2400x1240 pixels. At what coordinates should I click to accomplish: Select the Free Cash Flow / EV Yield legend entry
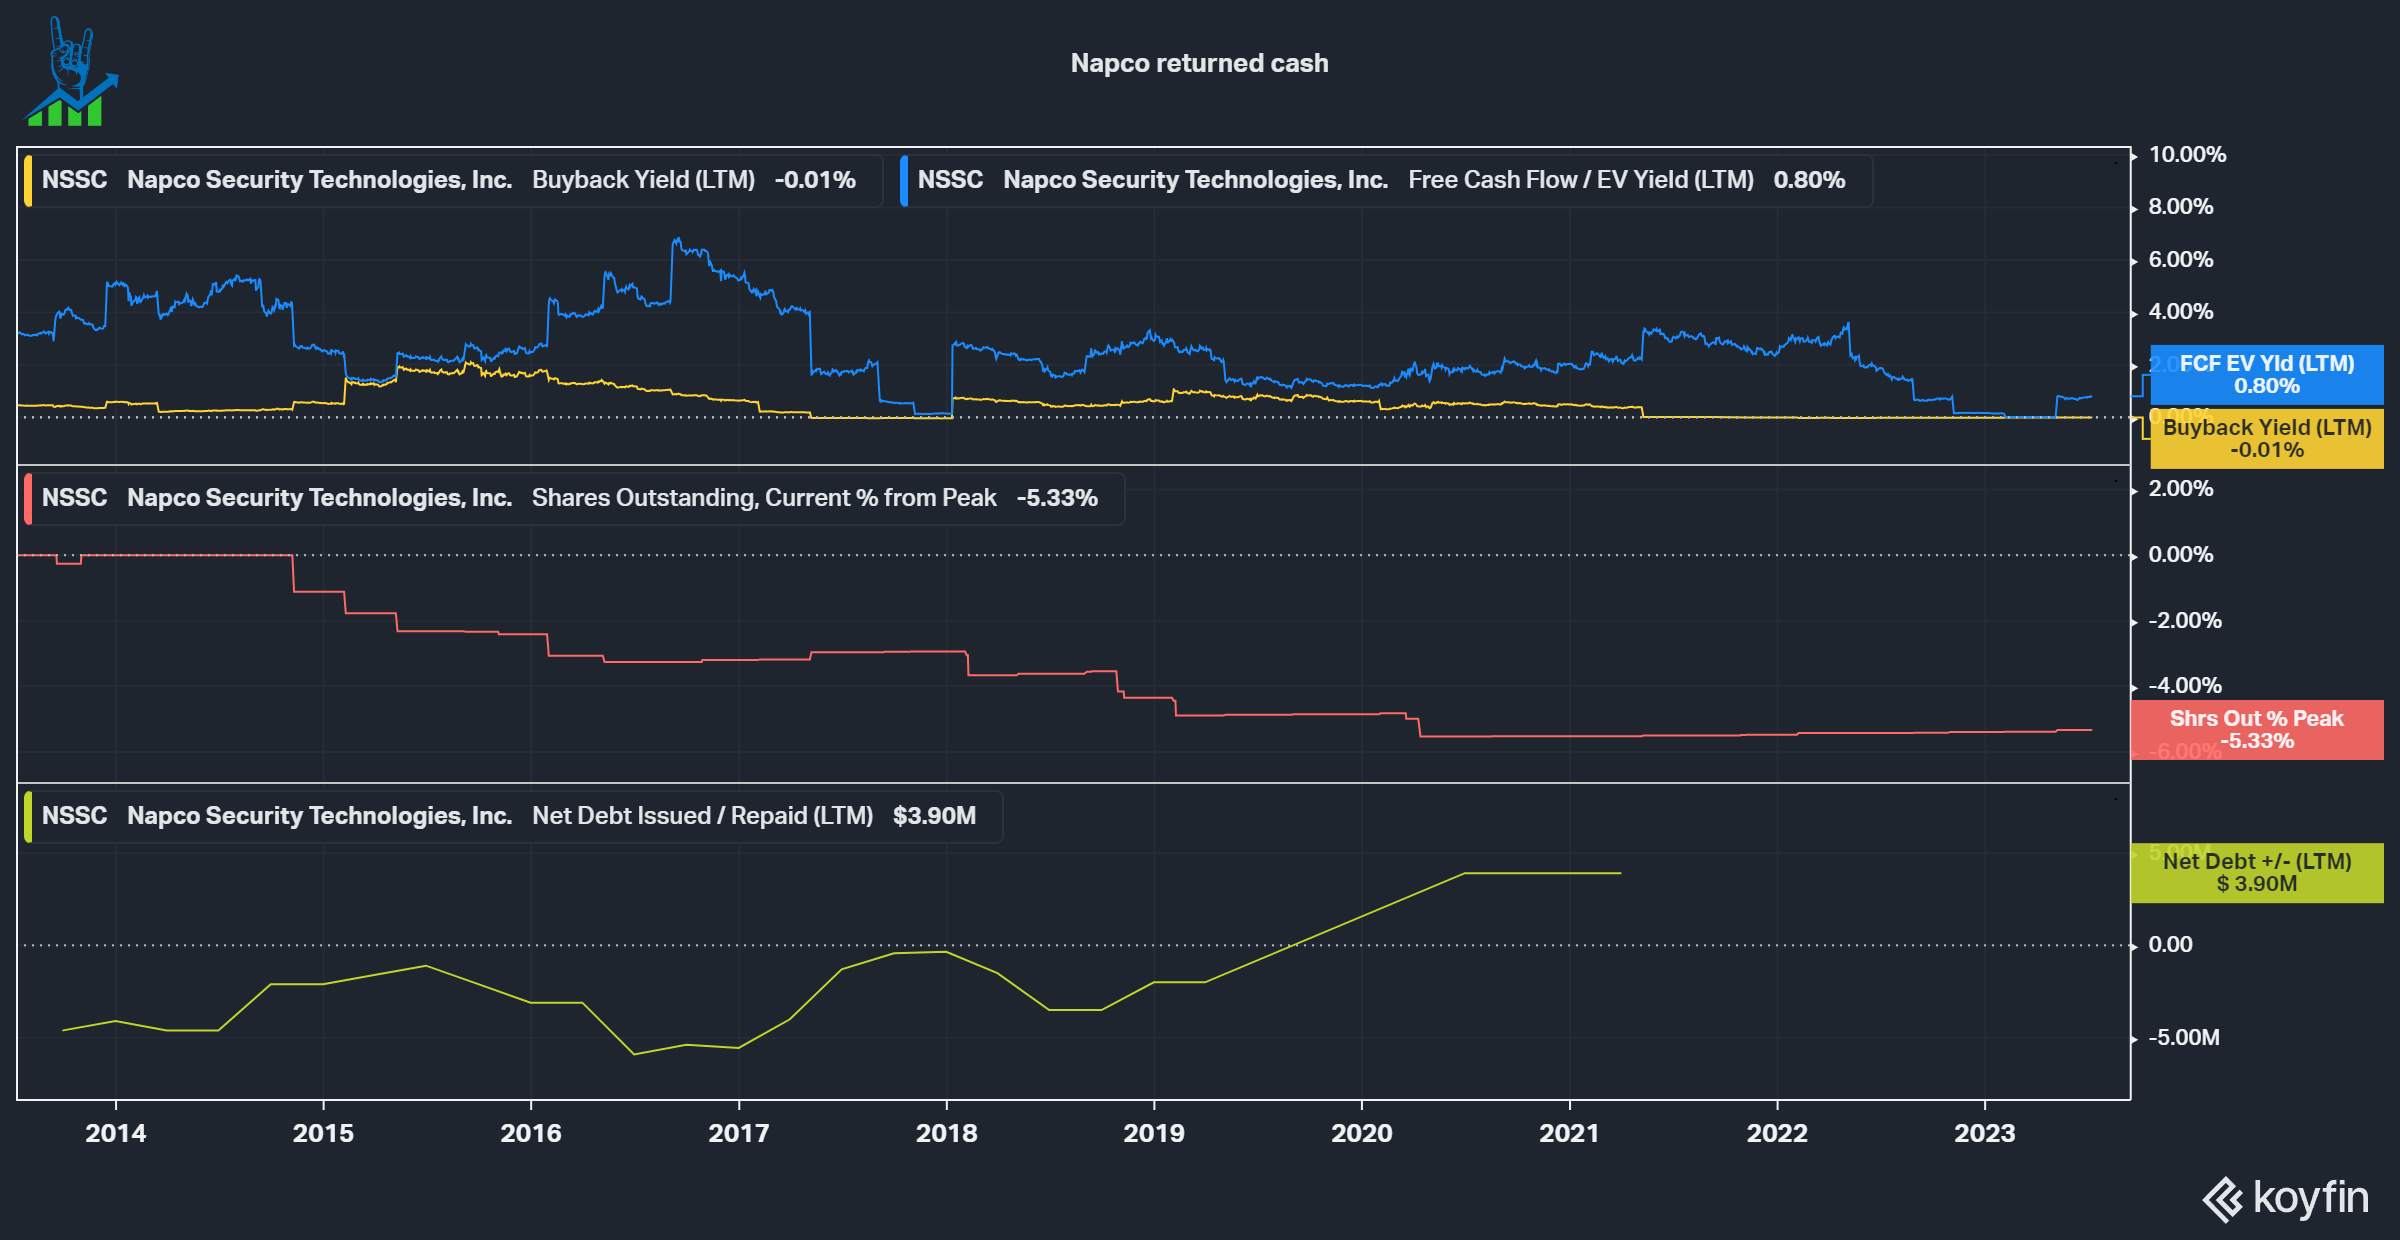[x=1386, y=180]
